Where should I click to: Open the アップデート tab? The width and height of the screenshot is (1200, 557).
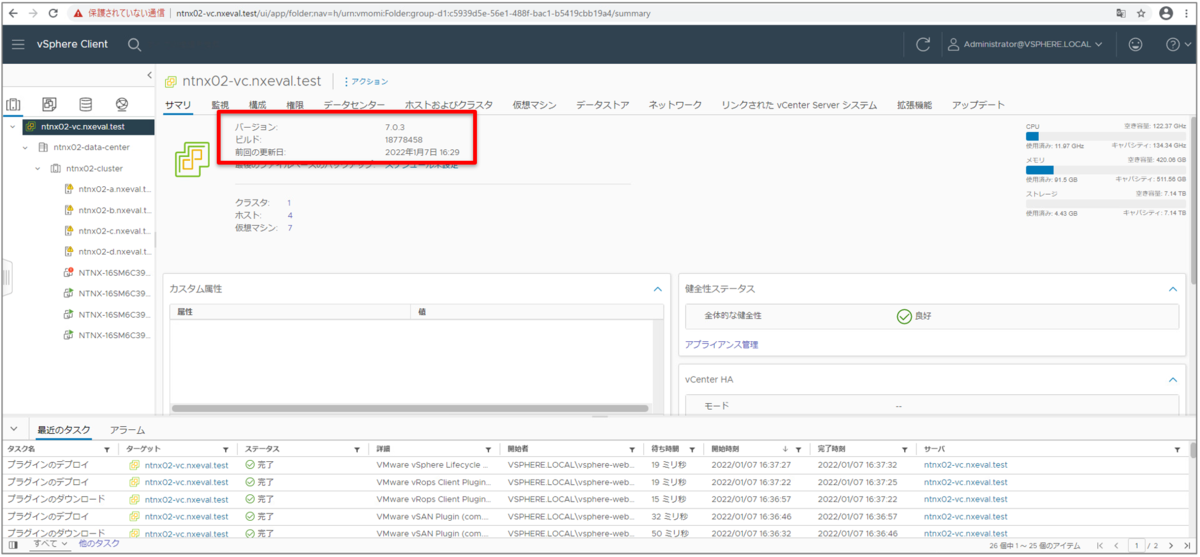[x=978, y=105]
